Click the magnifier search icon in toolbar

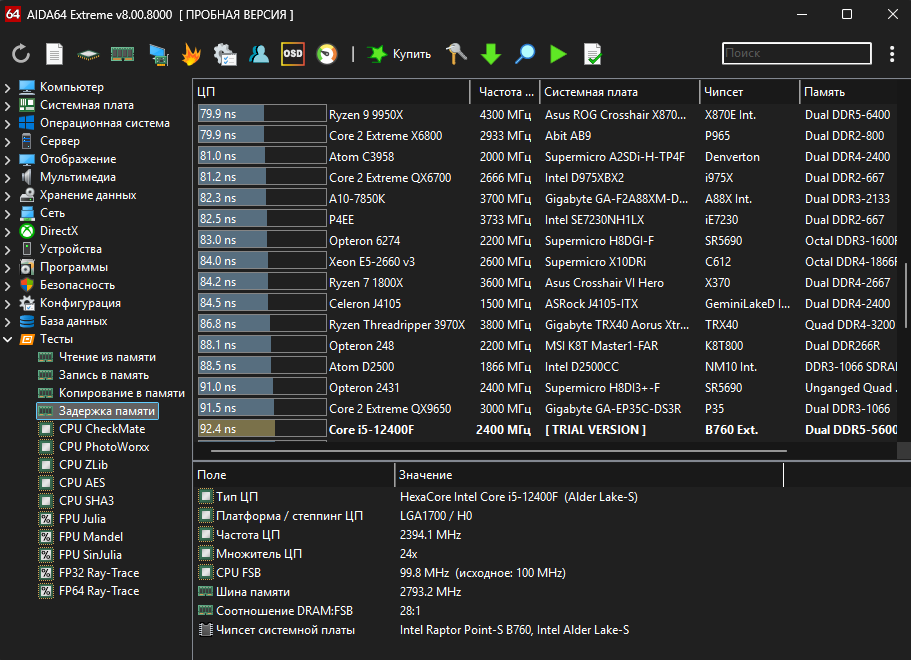pyautogui.click(x=524, y=54)
